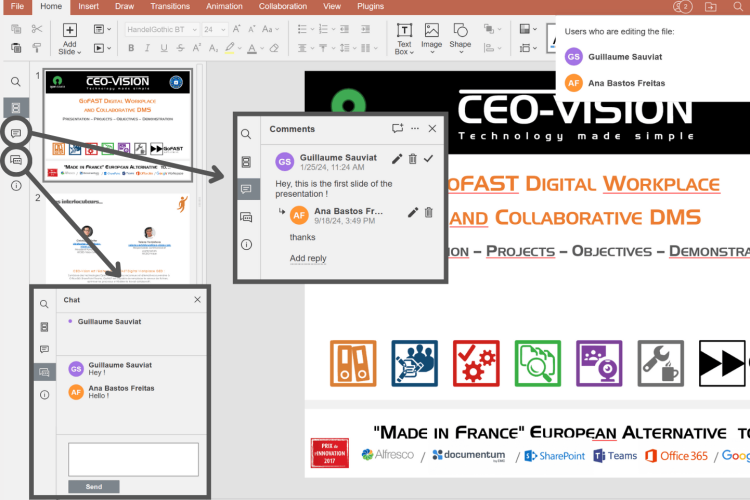Screen dimensions: 750x500
Task: Switch to the Collaboration tab
Action: click(282, 6)
